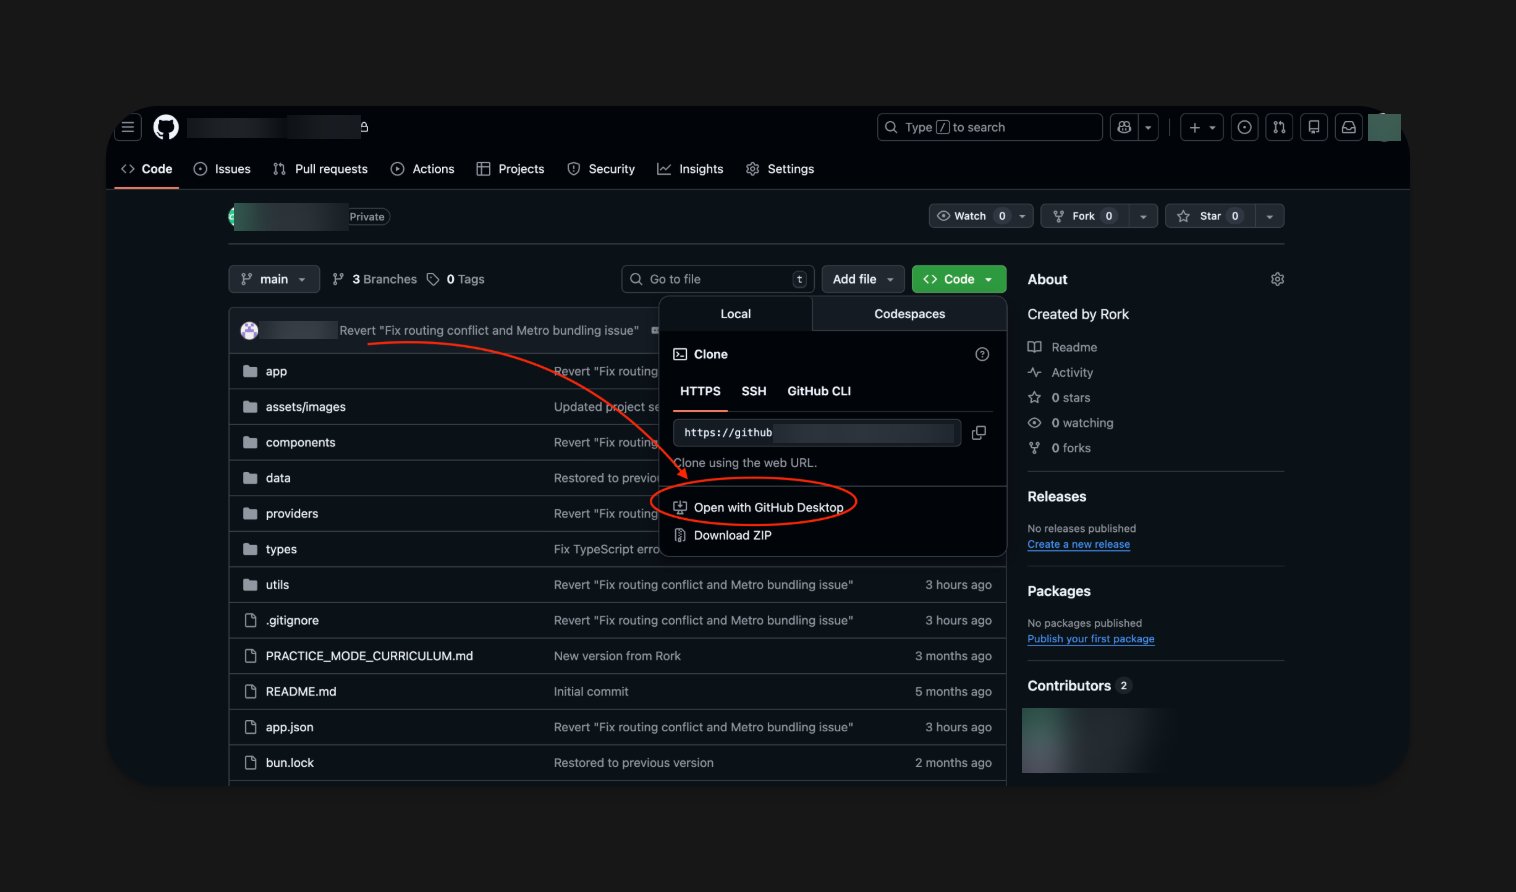Open the Actions tab
The image size is (1516, 892).
(x=423, y=169)
